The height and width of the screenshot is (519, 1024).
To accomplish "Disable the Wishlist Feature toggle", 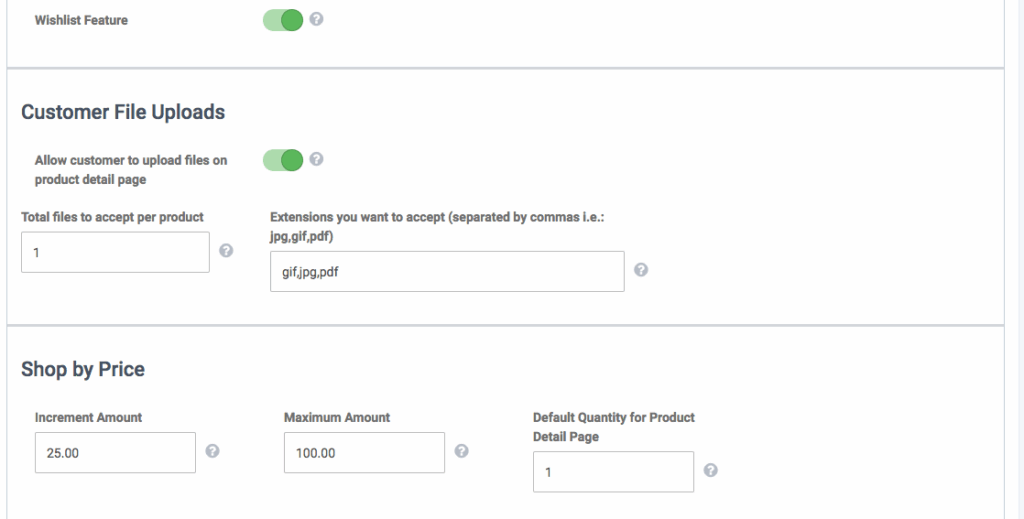I will 283,20.
